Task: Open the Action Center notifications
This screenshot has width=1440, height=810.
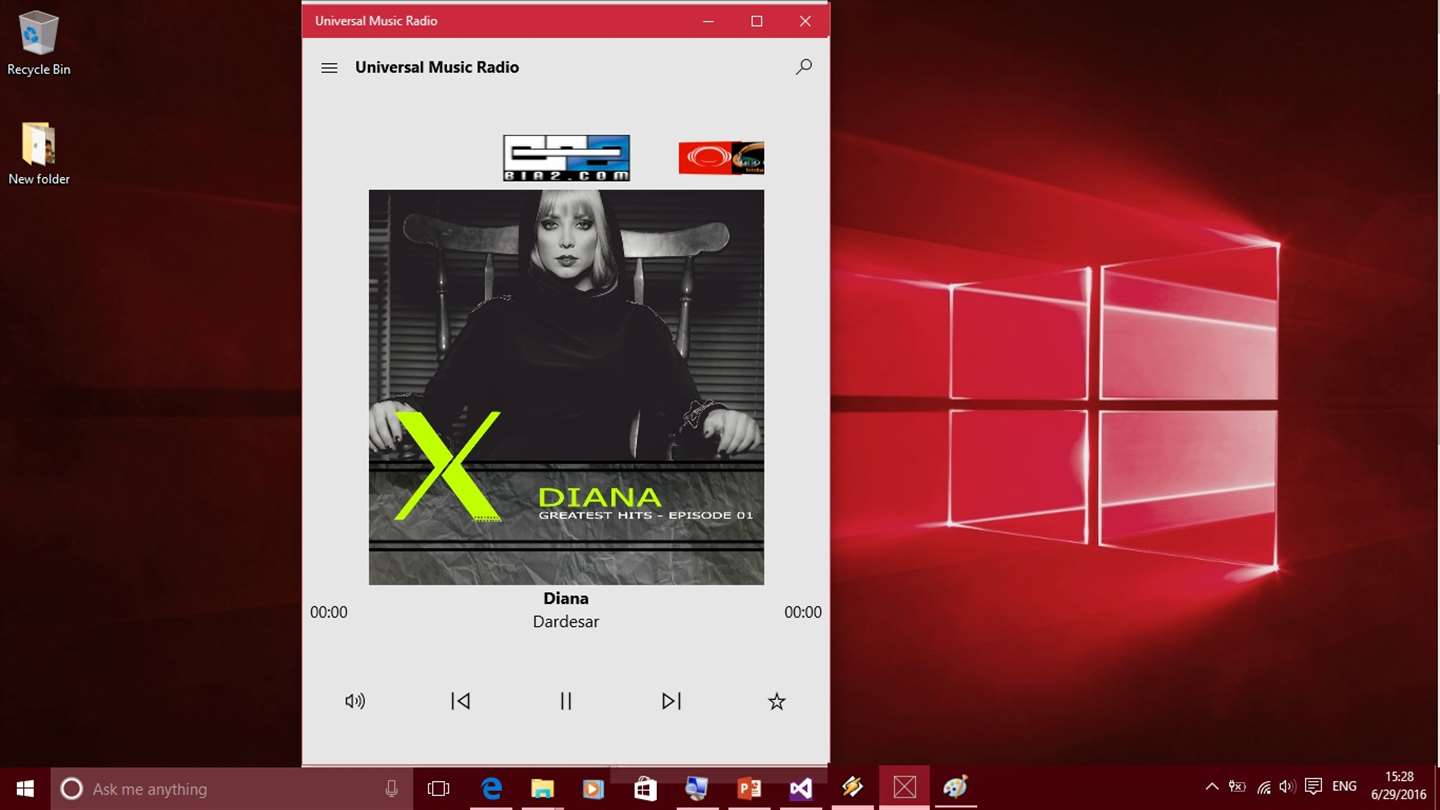Action: (x=1314, y=787)
